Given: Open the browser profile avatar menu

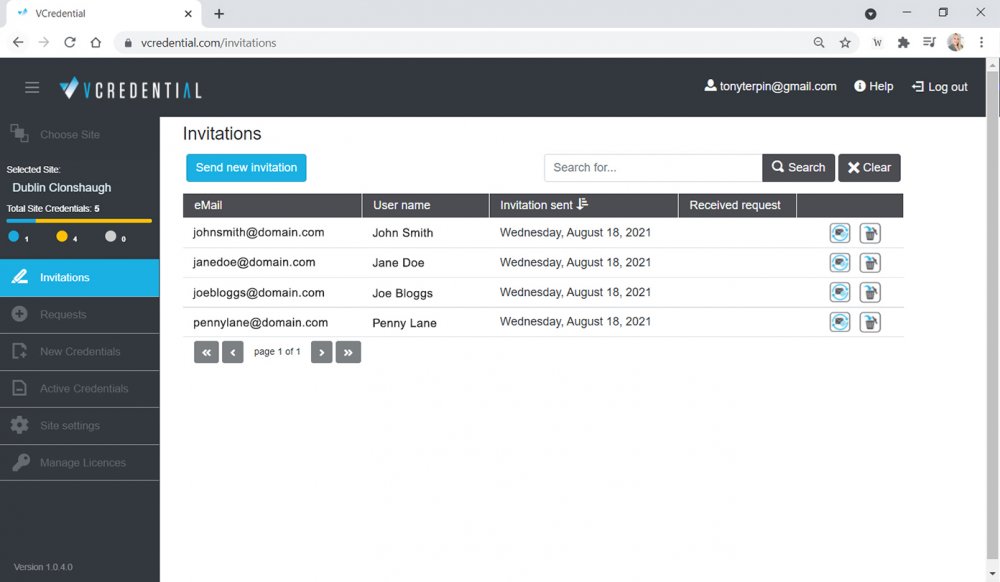Looking at the screenshot, I should 955,42.
